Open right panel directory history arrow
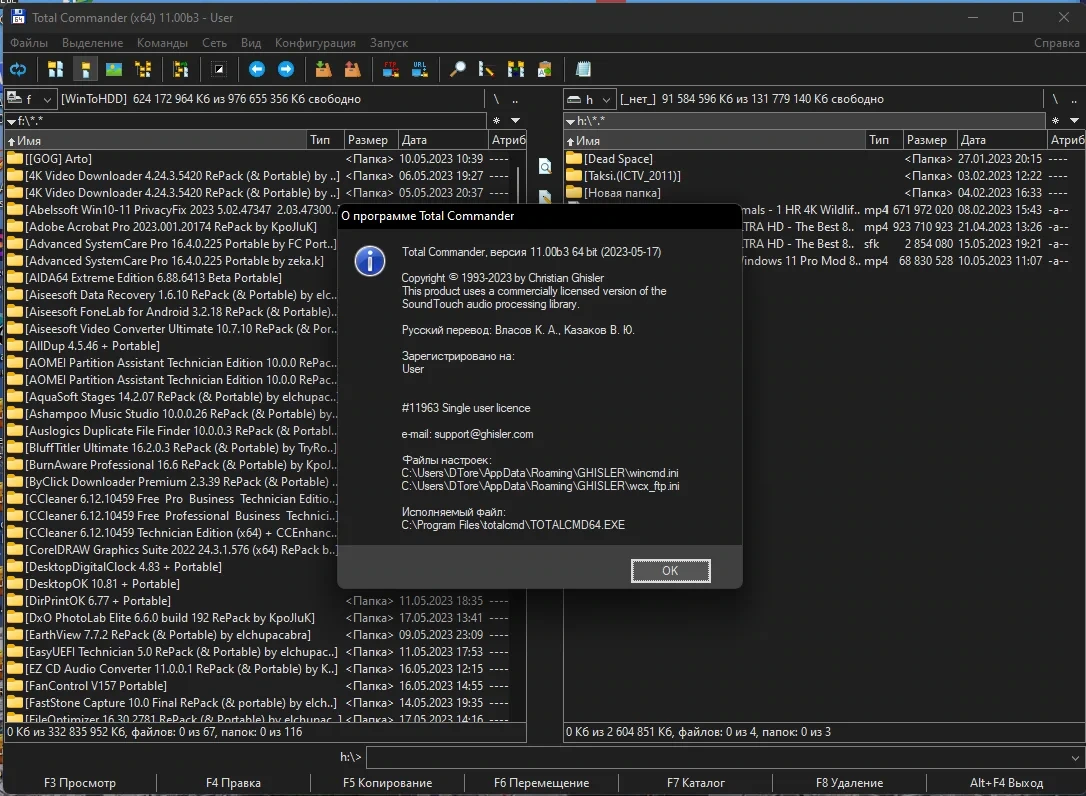The height and width of the screenshot is (796, 1086). (1074, 121)
